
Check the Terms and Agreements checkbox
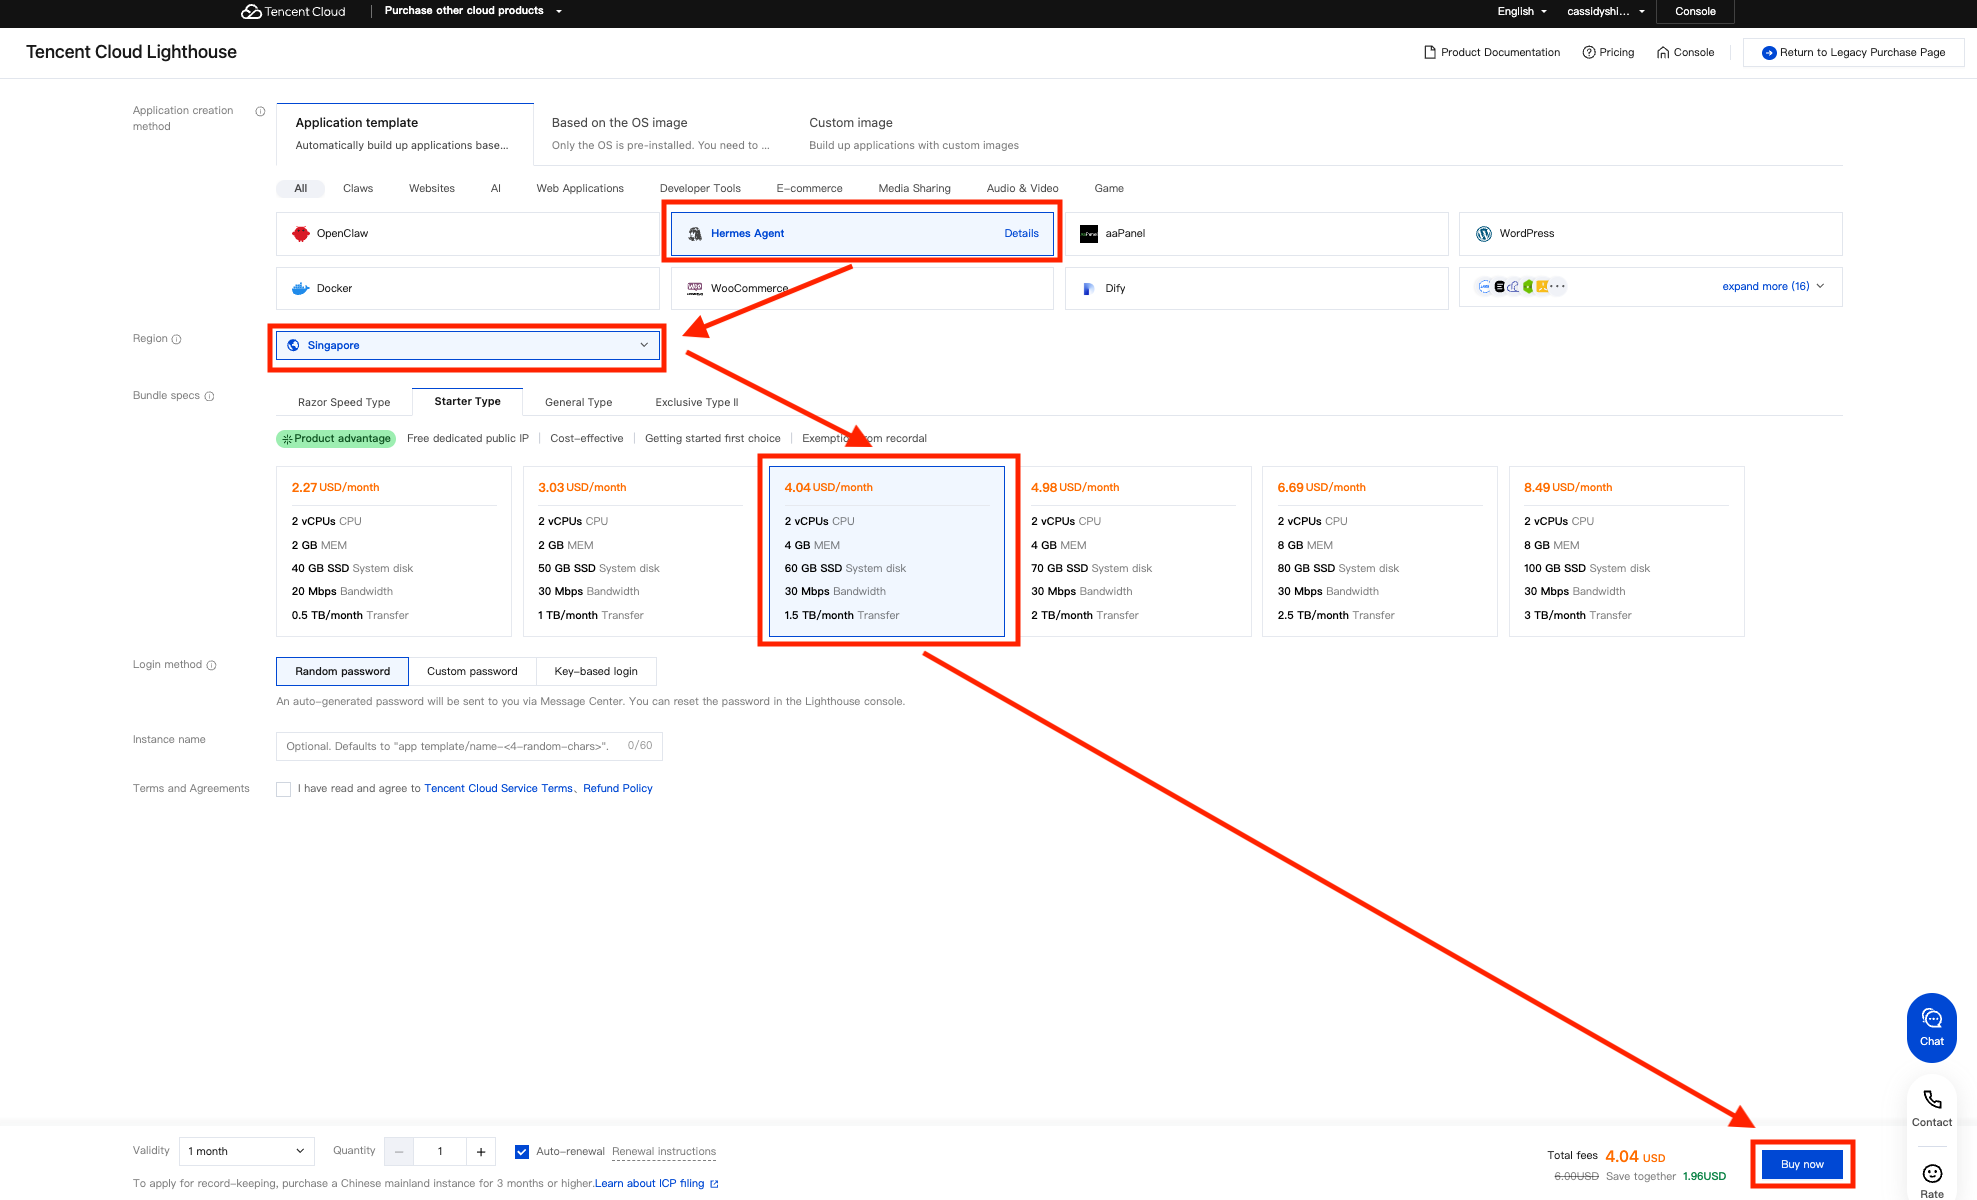[284, 789]
